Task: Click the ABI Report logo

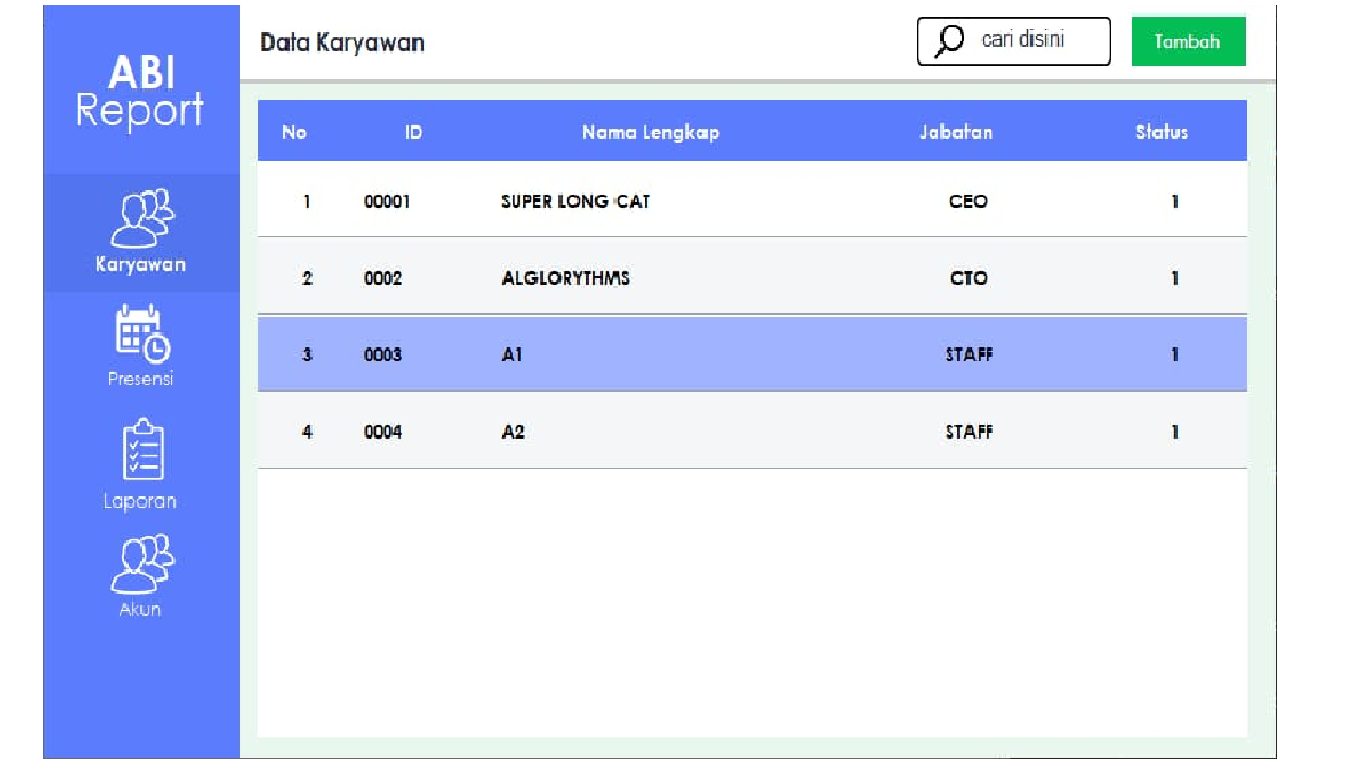Action: point(141,92)
